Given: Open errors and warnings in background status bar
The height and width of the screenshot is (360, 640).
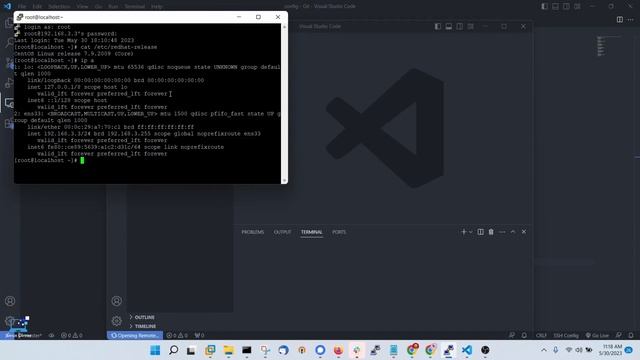Looking at the screenshot, I should [72, 336].
